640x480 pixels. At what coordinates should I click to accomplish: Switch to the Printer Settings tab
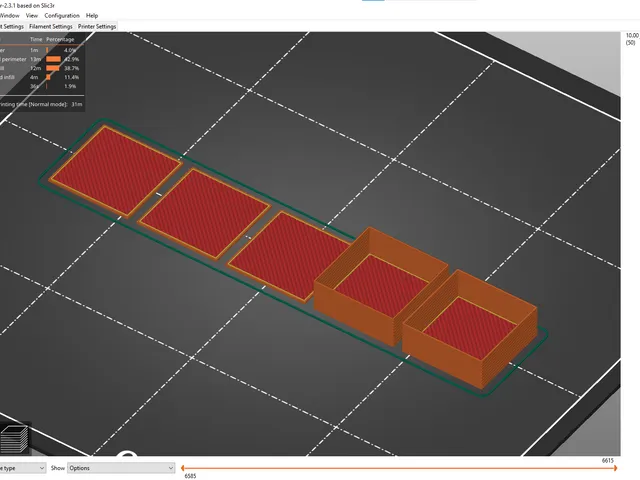(x=97, y=27)
